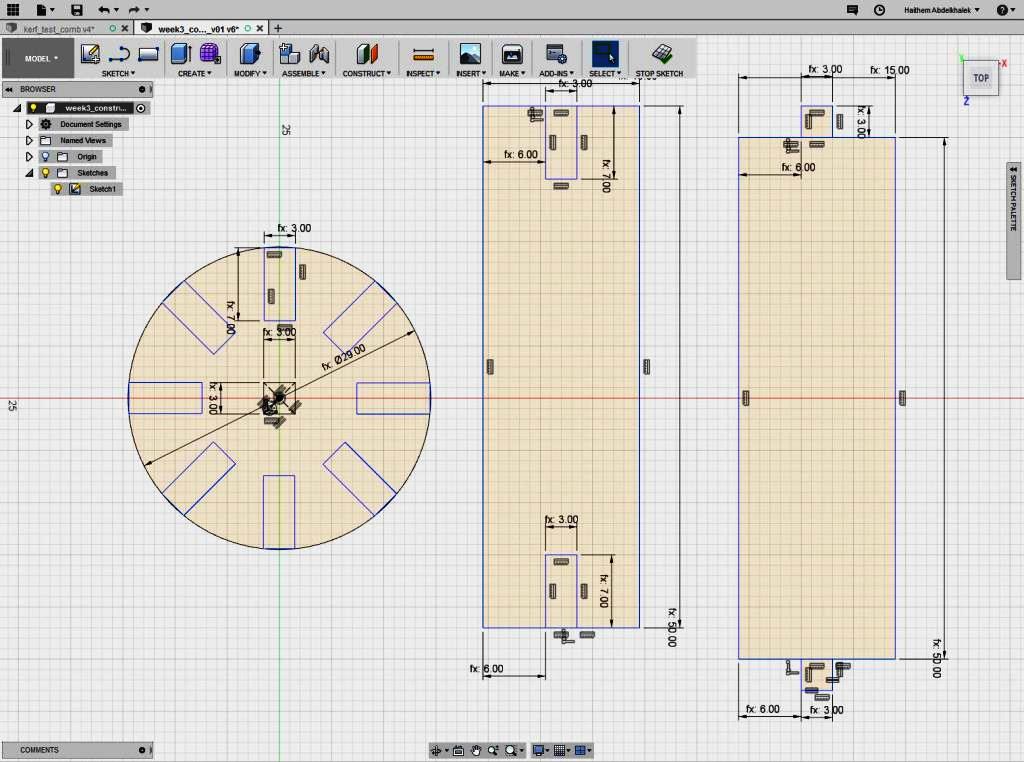
Task: Open the File menu icon
Action: [x=42, y=10]
